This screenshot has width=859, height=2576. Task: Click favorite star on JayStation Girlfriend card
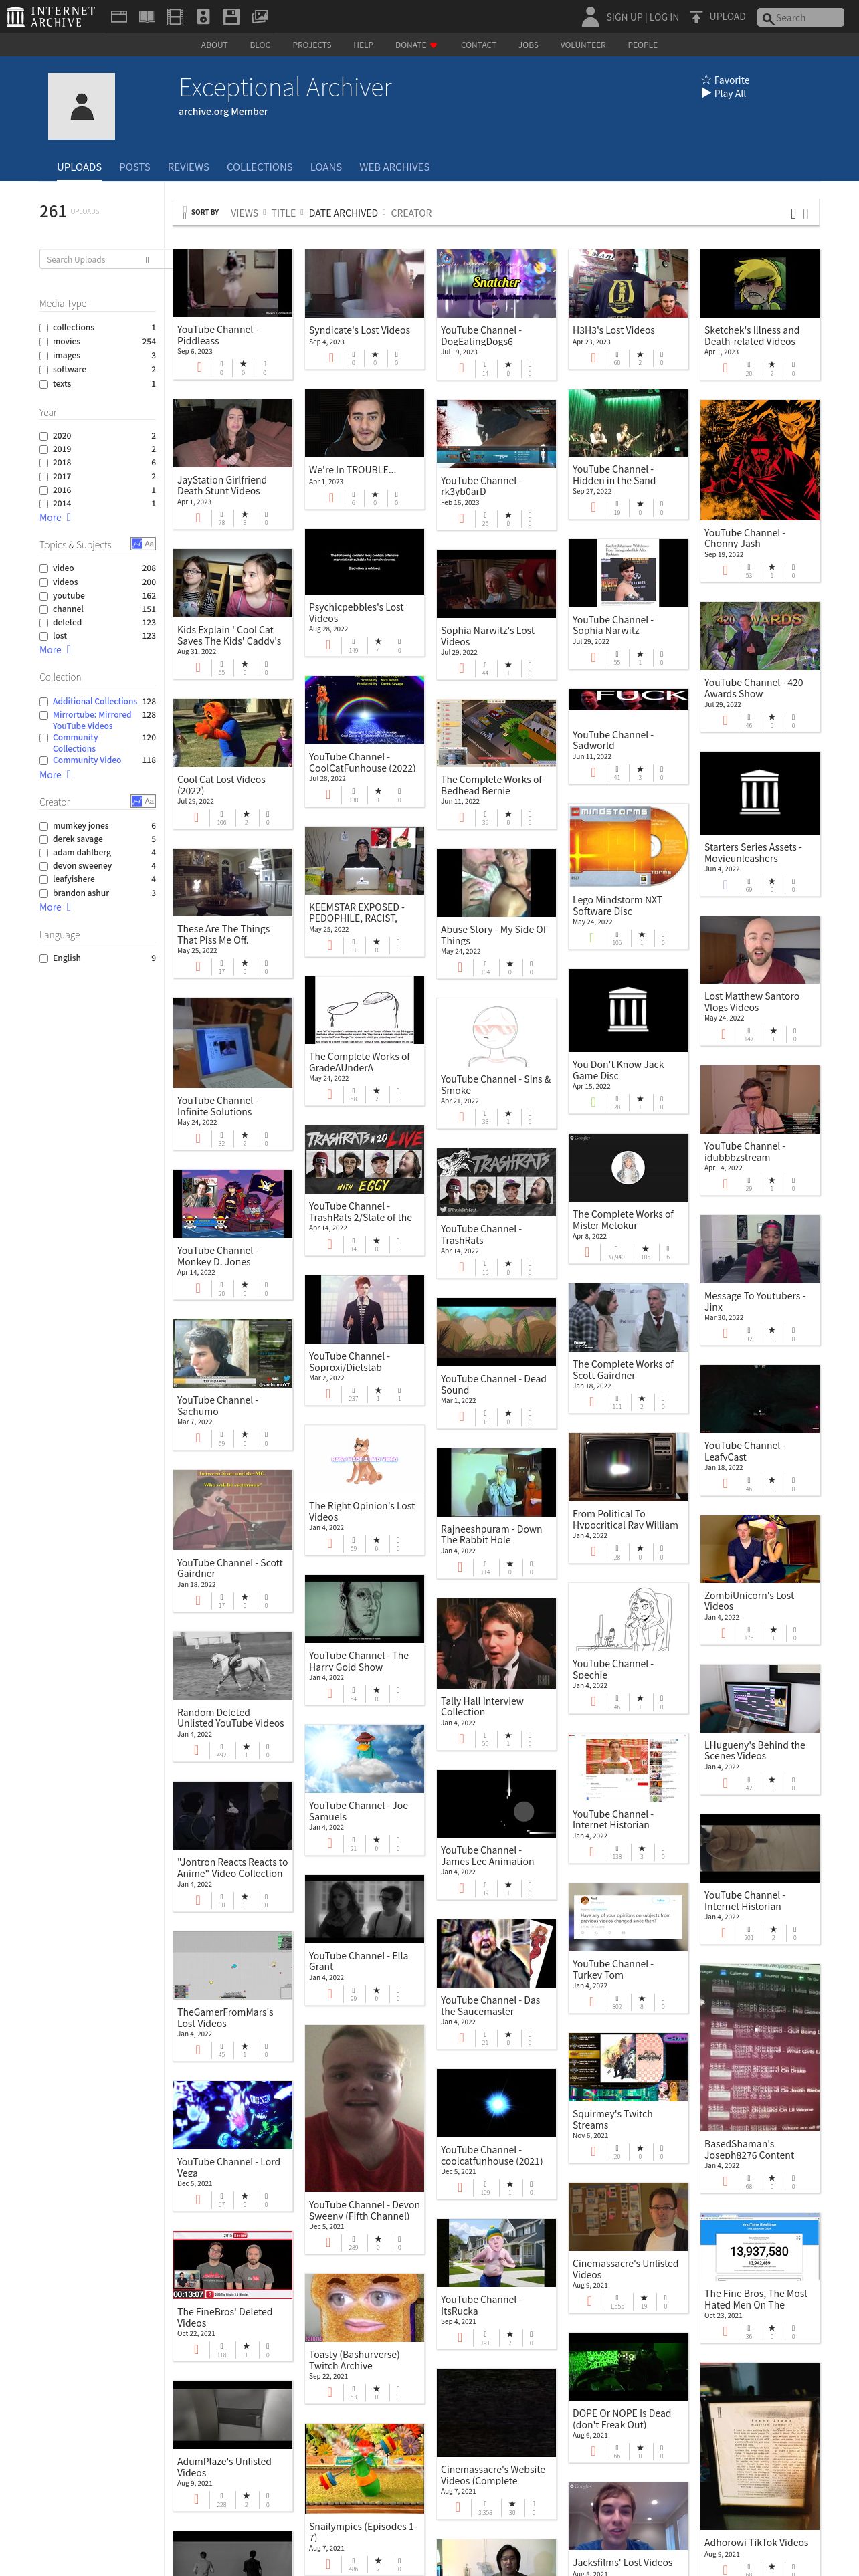244,515
